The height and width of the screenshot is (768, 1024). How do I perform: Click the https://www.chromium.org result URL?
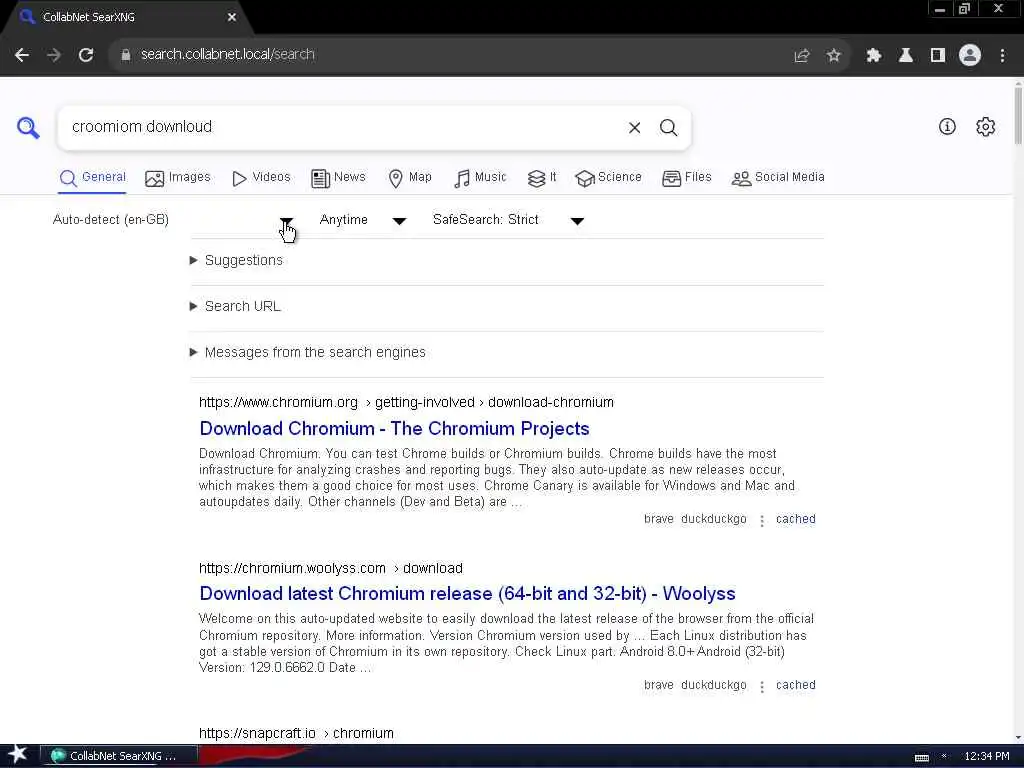pos(406,403)
